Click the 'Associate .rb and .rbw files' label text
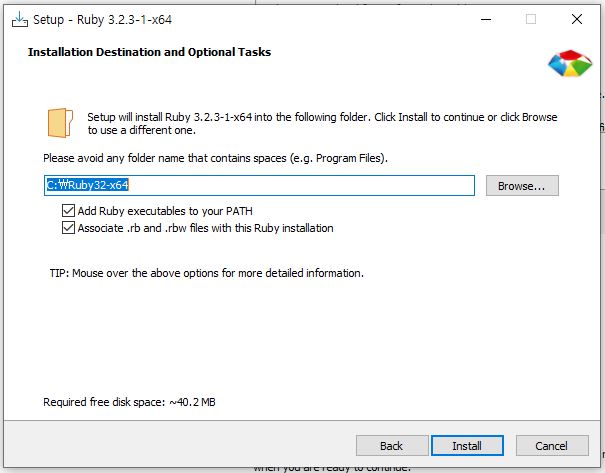605x473 pixels. [x=206, y=228]
